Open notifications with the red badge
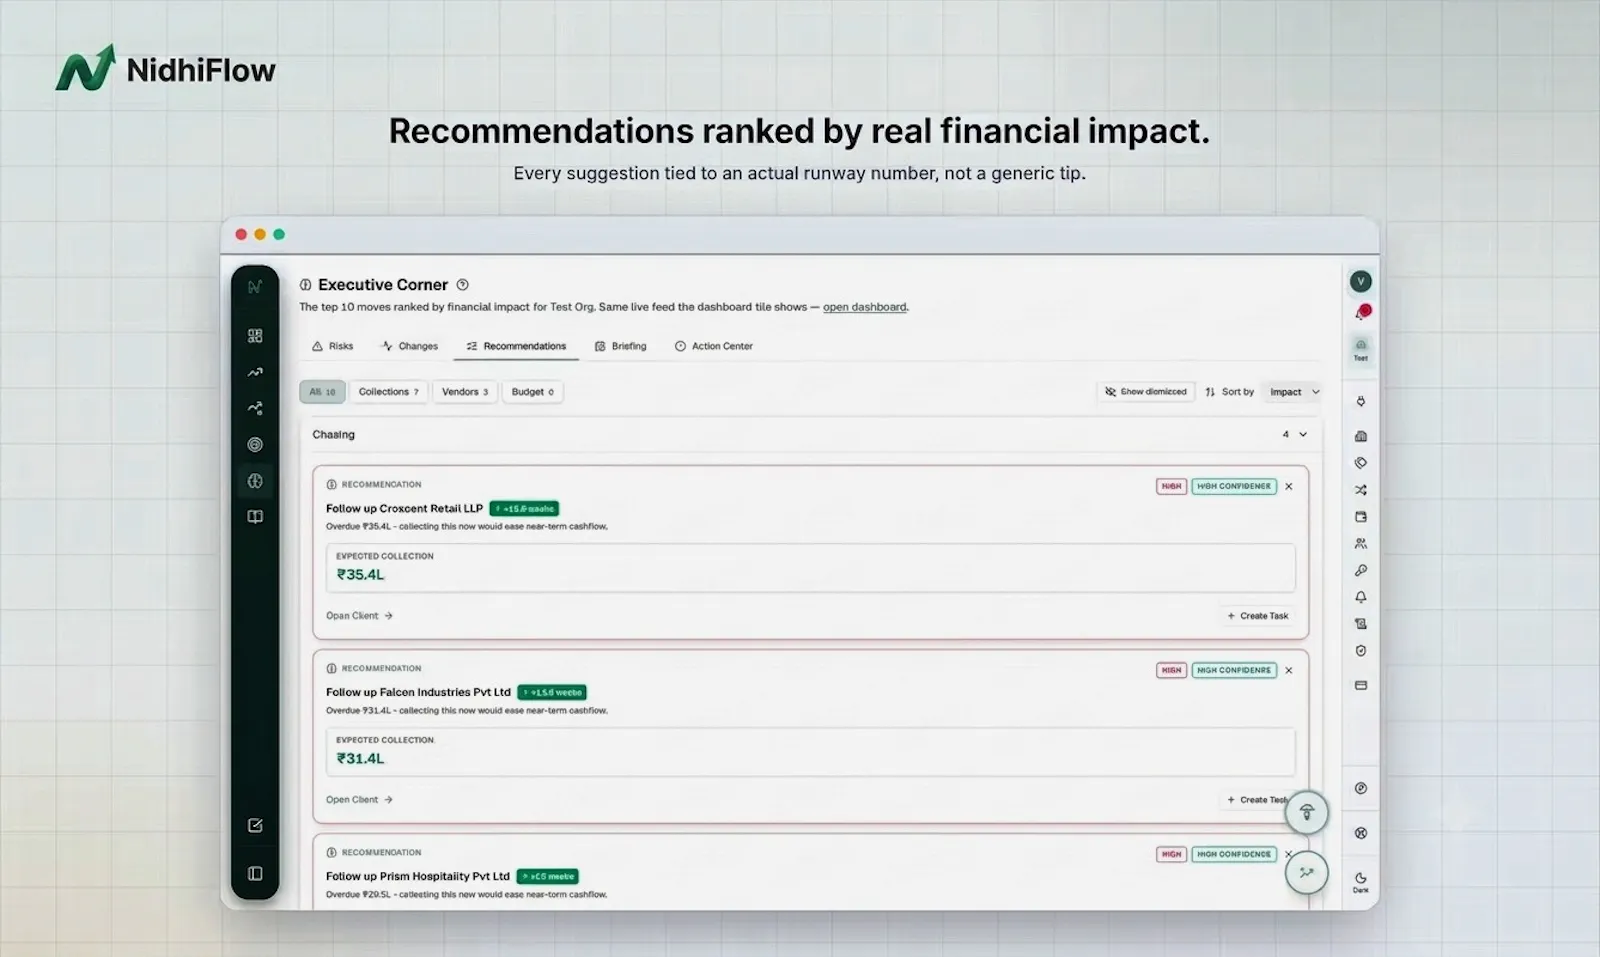1600x957 pixels. (1361, 313)
